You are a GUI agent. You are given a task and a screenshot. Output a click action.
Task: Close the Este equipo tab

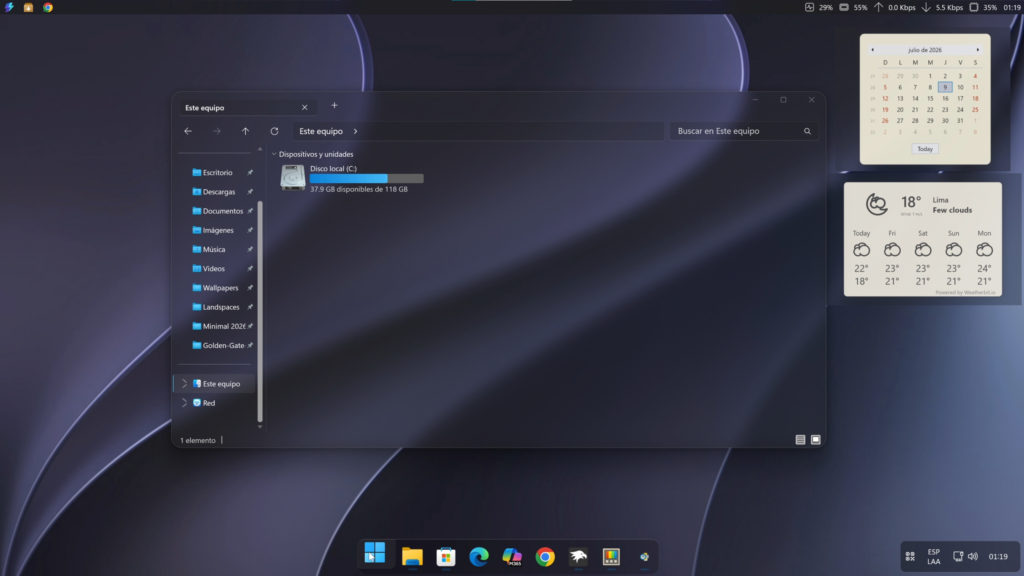(304, 108)
